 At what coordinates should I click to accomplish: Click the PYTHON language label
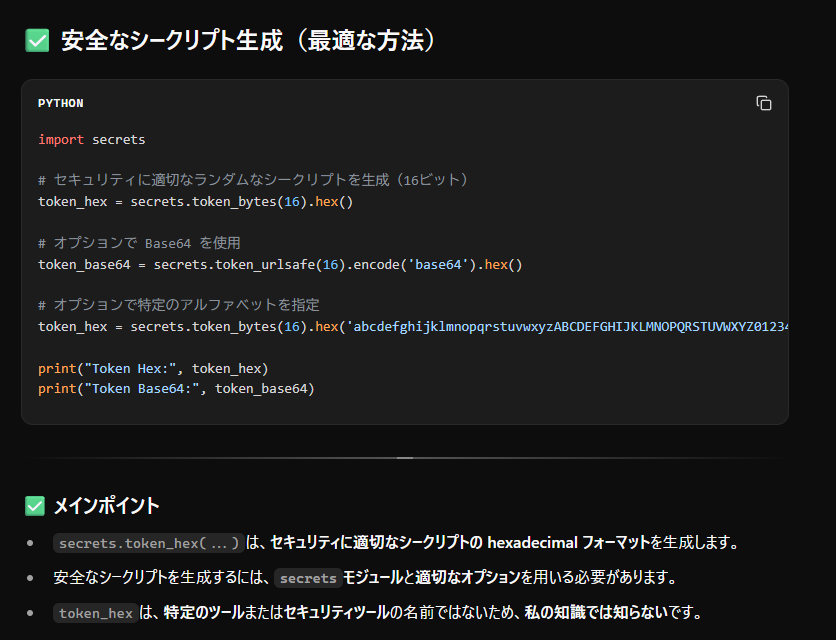[x=60, y=103]
